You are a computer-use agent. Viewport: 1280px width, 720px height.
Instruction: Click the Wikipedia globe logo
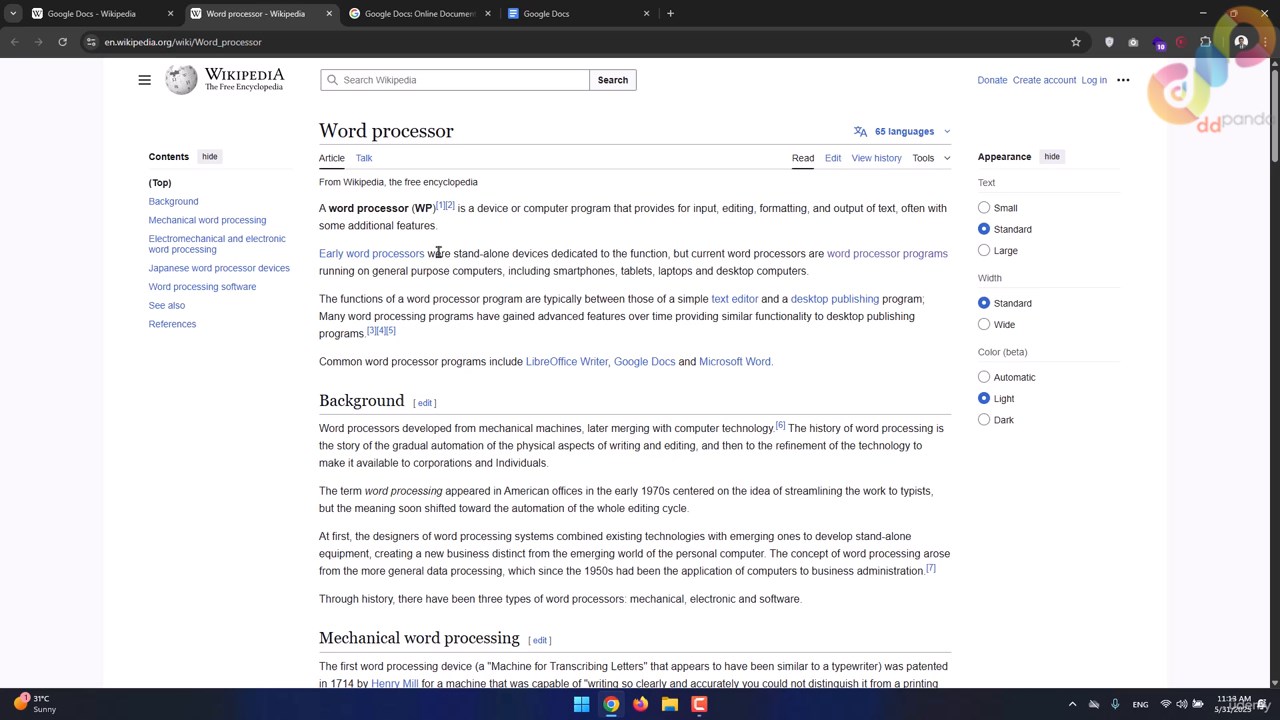point(181,80)
